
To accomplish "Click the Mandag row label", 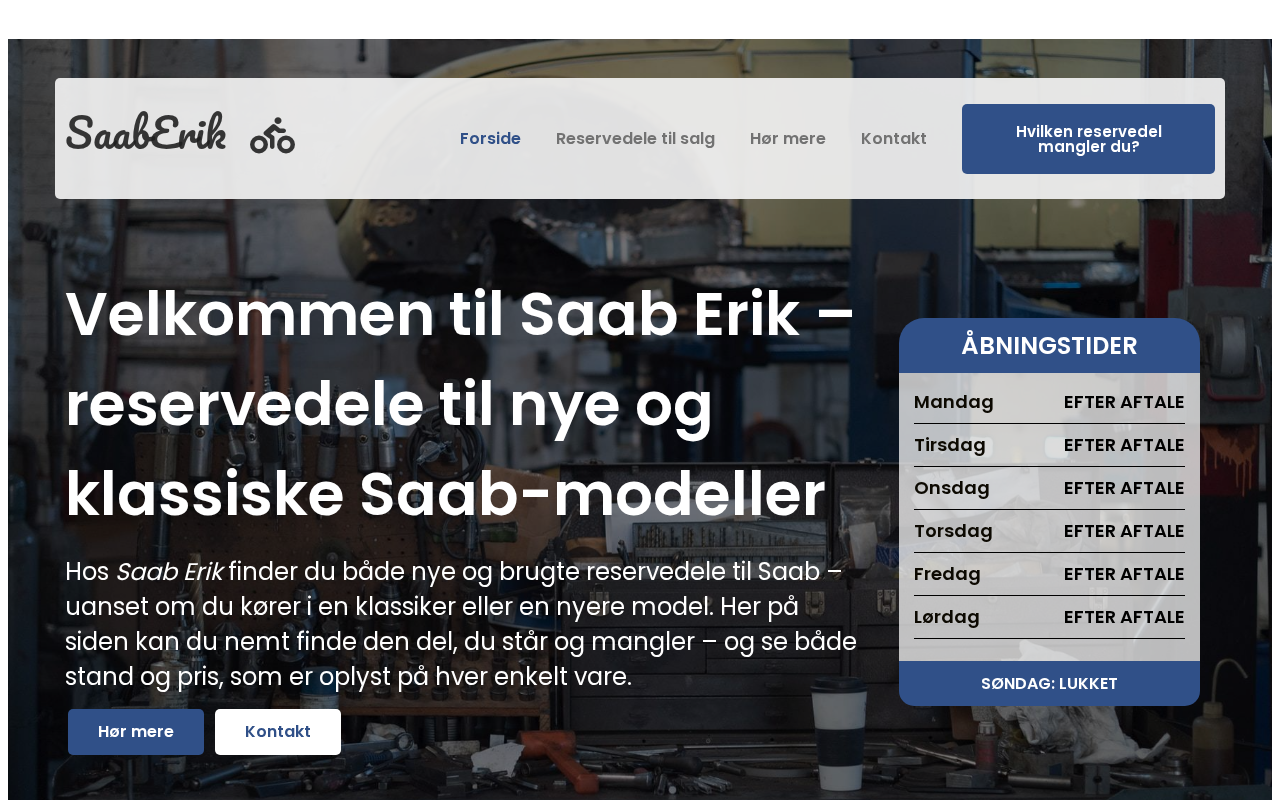I will [x=954, y=402].
